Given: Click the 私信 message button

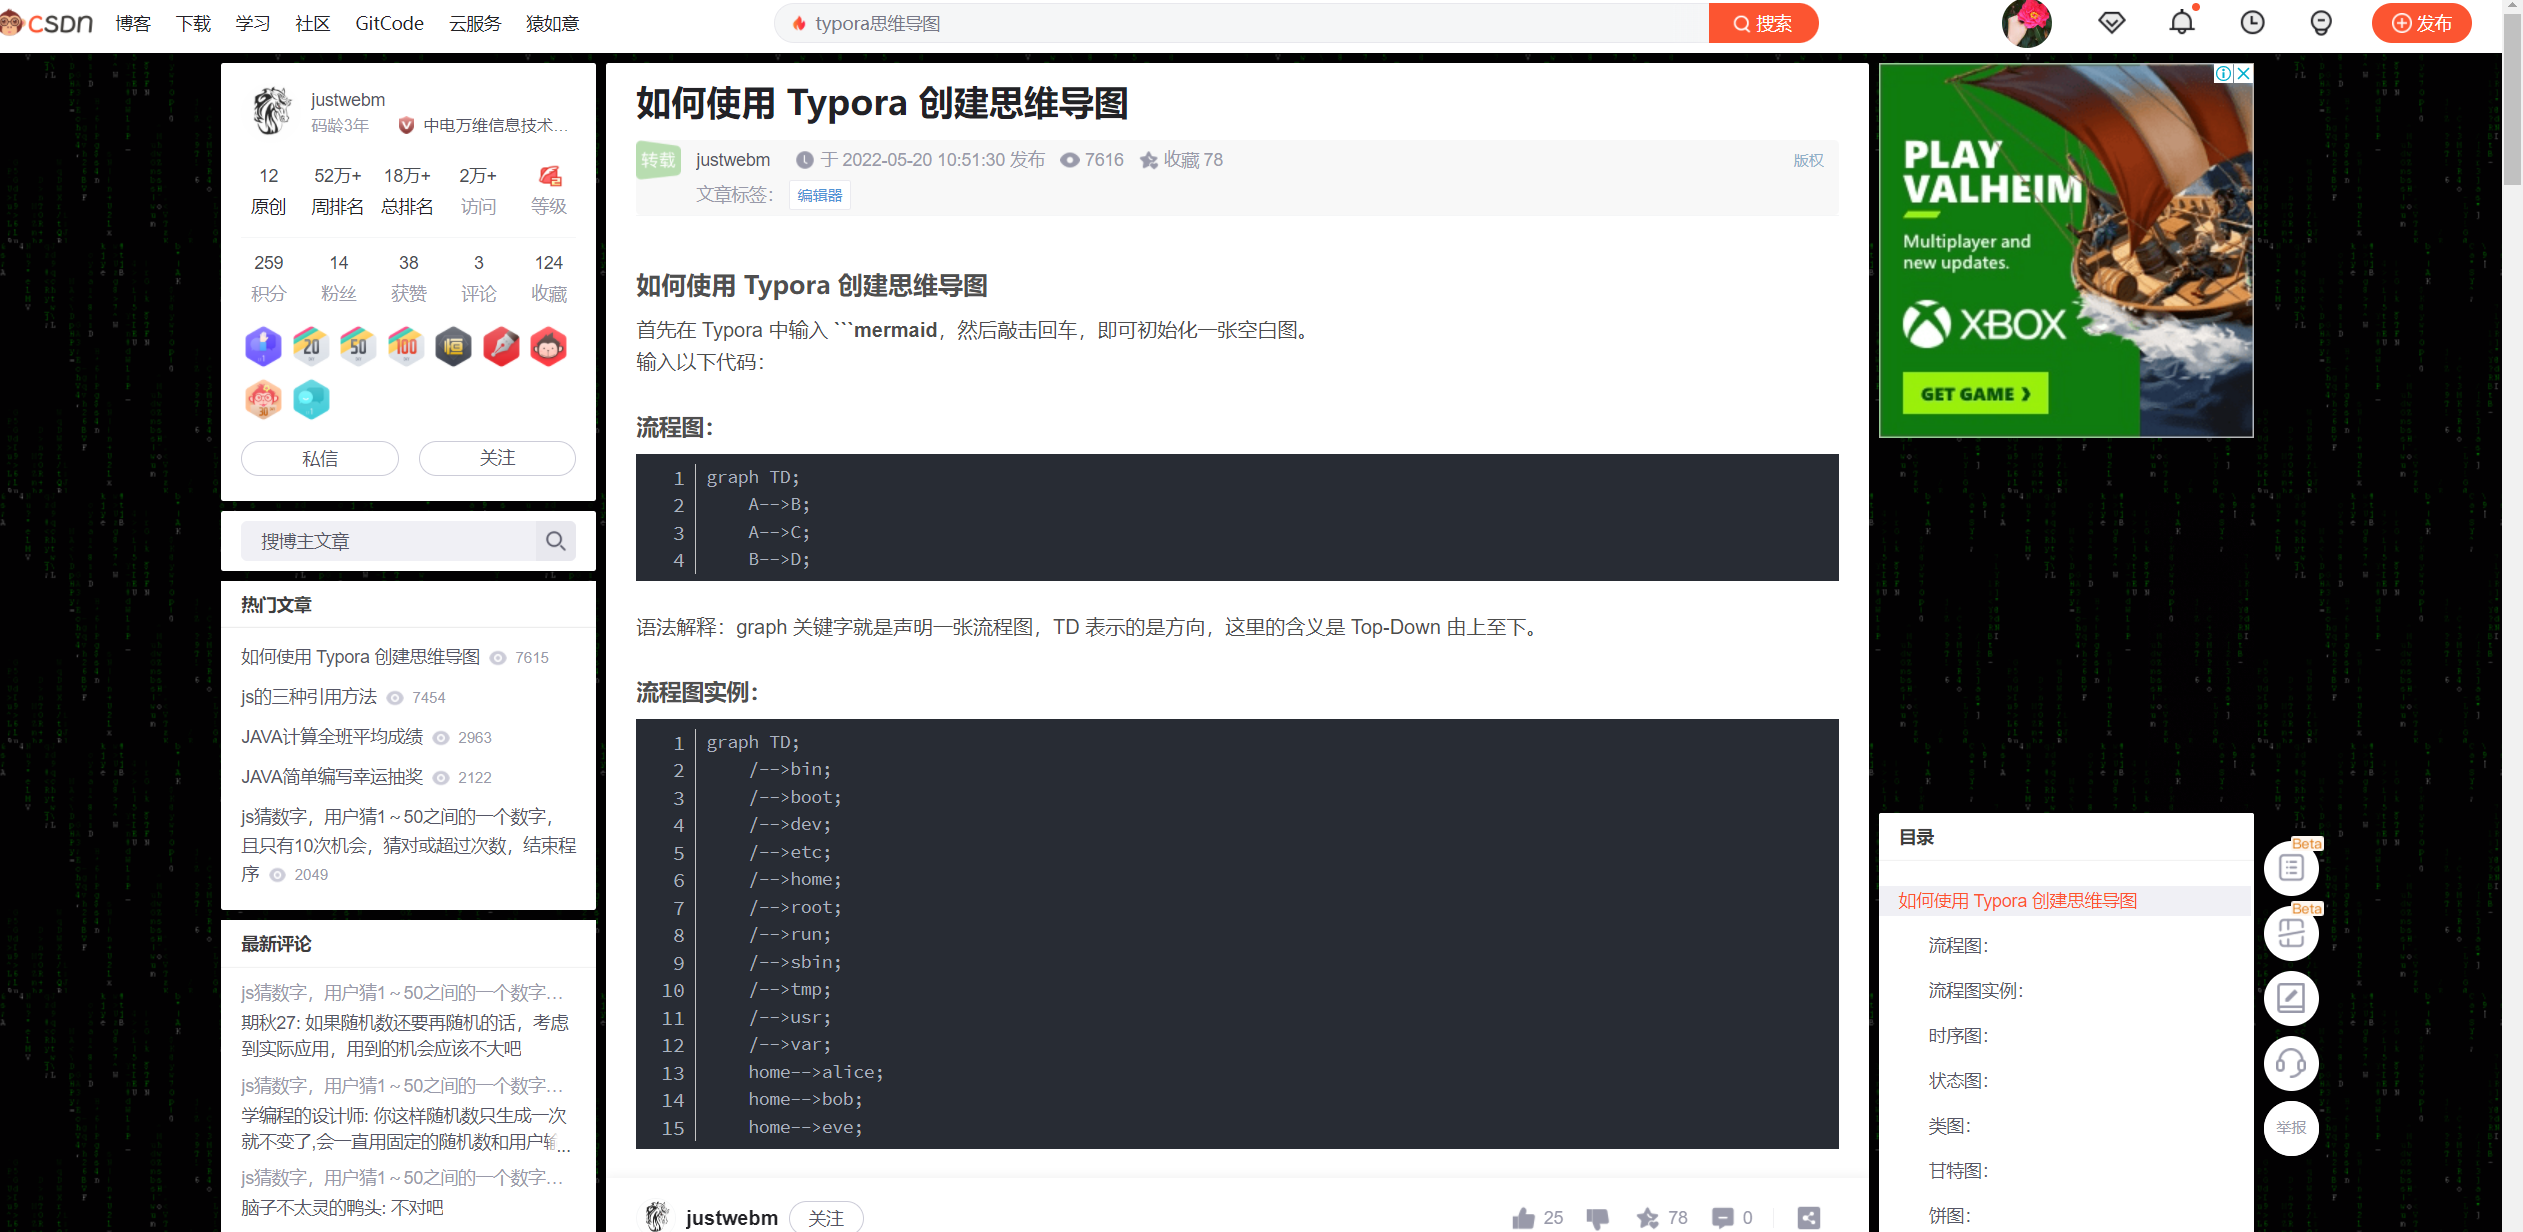Looking at the screenshot, I should [x=320, y=458].
